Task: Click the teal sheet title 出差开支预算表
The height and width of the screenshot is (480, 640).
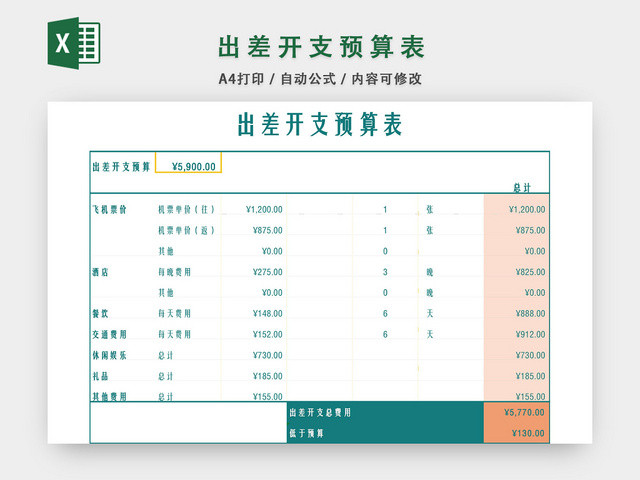Action: [x=320, y=124]
